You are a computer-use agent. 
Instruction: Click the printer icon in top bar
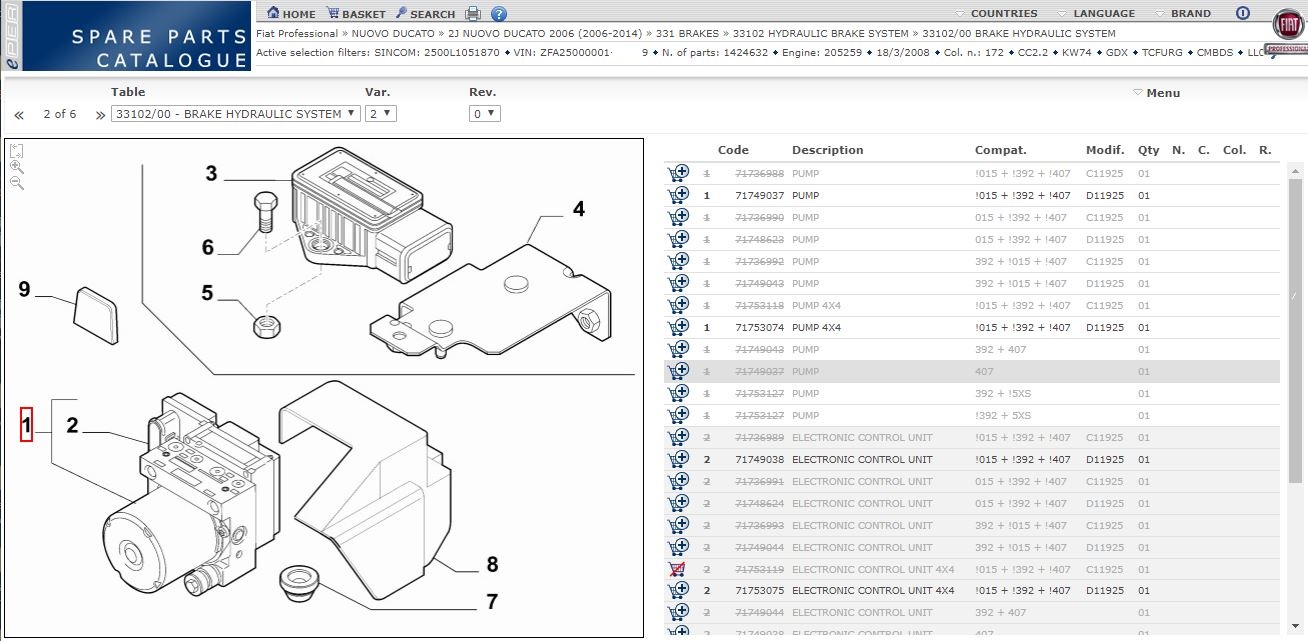pos(473,14)
